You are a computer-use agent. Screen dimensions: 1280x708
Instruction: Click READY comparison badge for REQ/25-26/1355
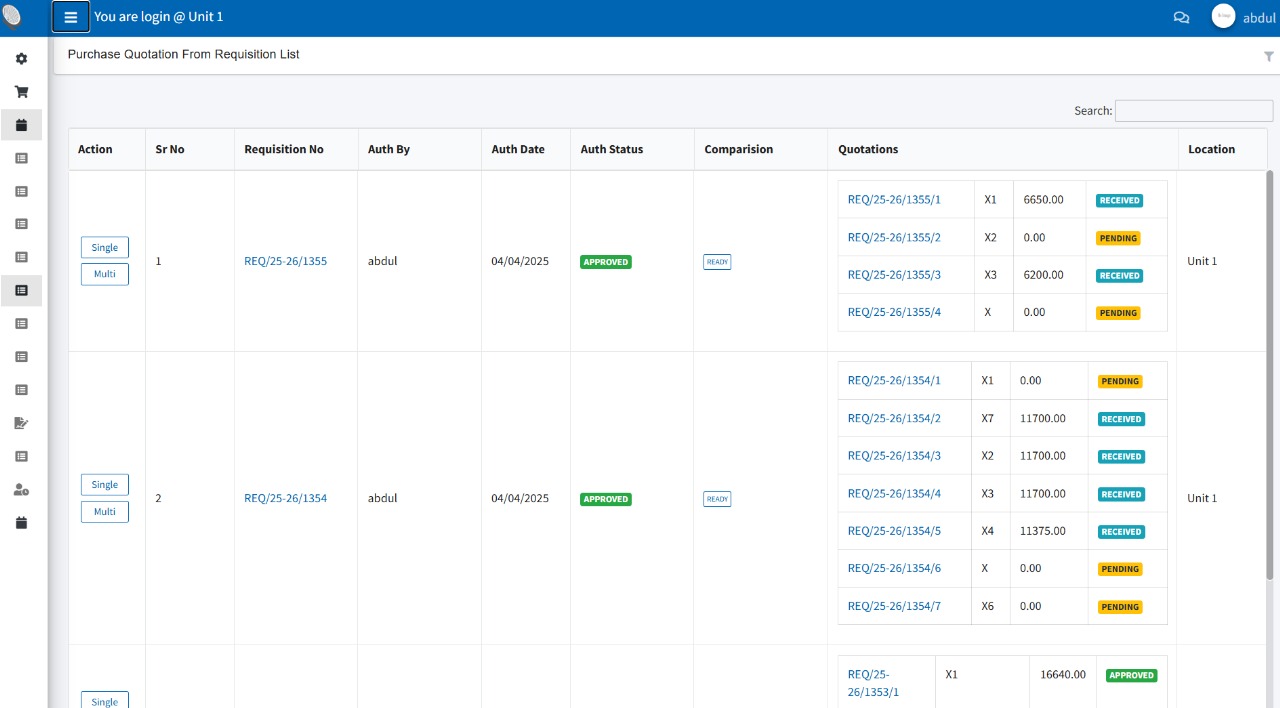717,262
